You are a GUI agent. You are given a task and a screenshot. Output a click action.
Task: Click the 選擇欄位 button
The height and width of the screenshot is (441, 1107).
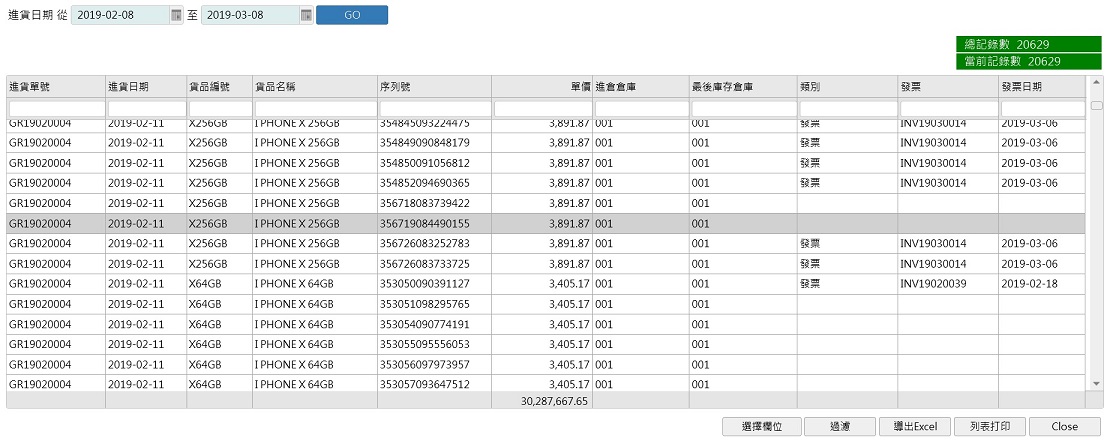762,426
